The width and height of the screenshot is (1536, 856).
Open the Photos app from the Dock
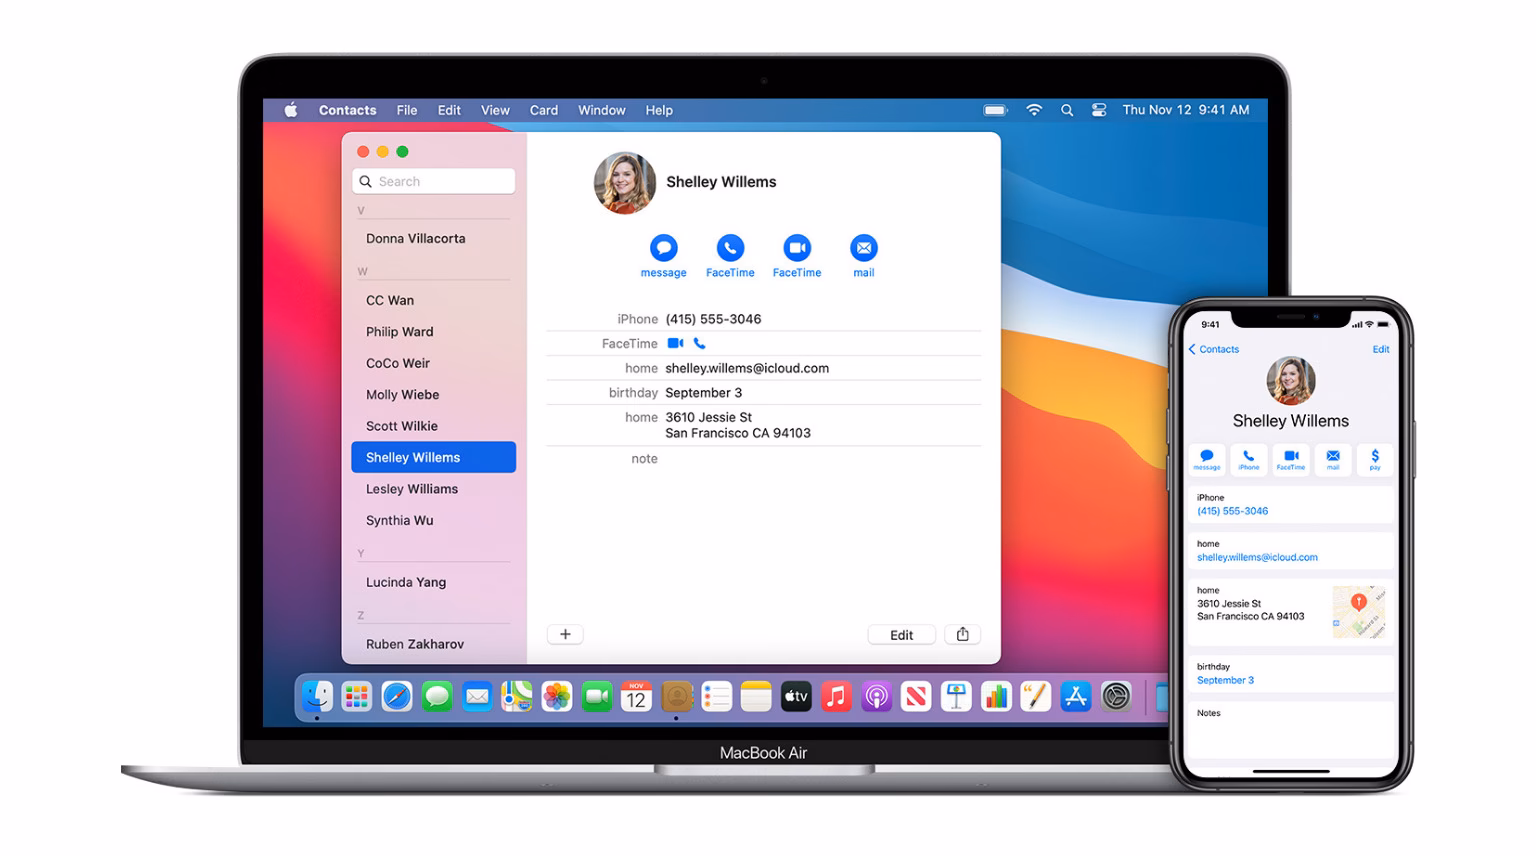point(557,696)
